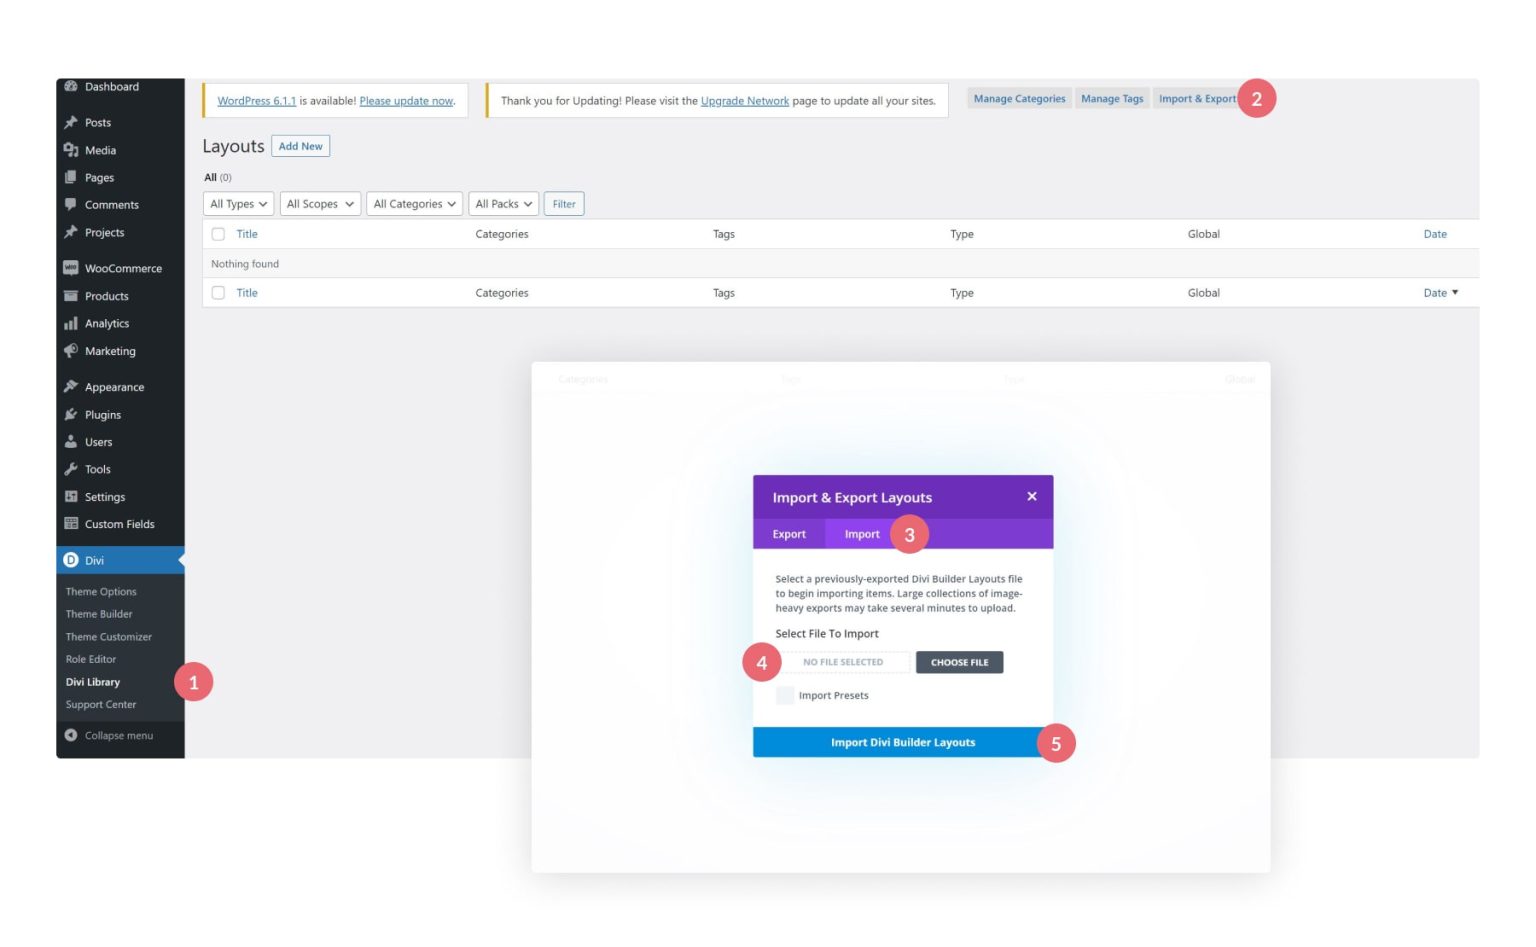Click the Import Divi Builder Layouts button
The width and height of the screenshot is (1536, 947).
pyautogui.click(x=902, y=742)
